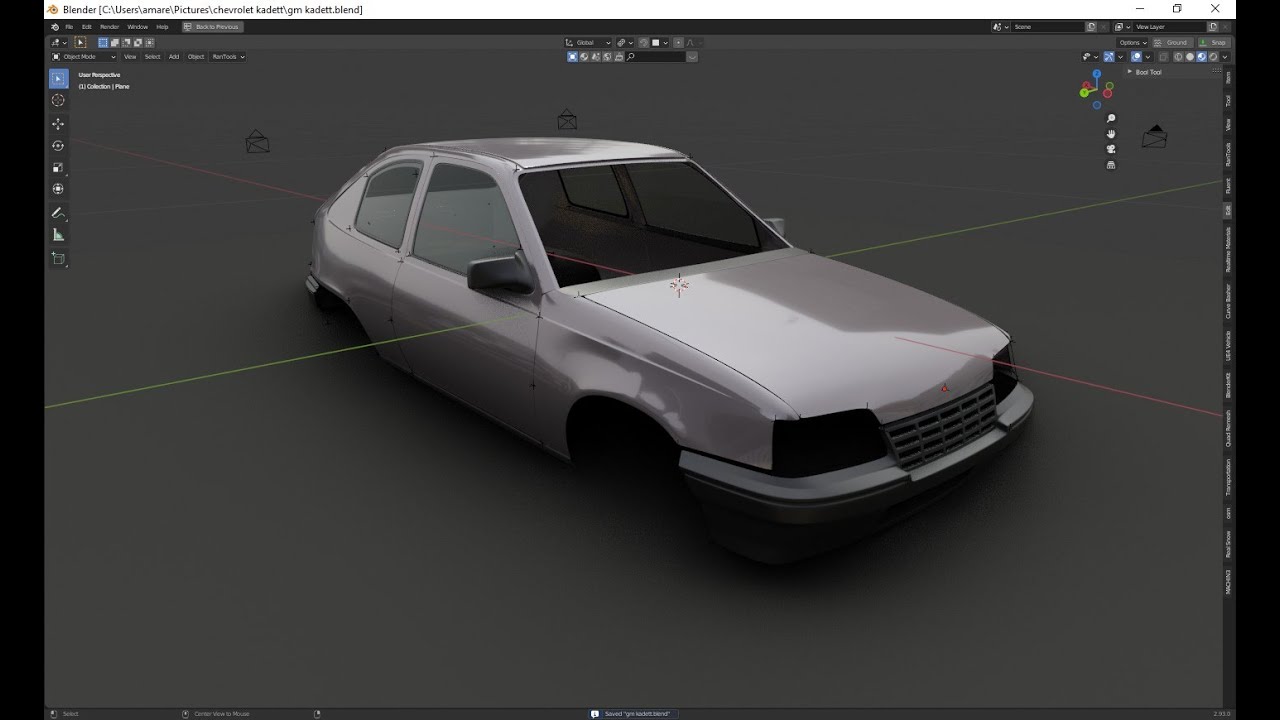Click the pan view hand icon
Screen dimensions: 1280x720
tap(1111, 134)
